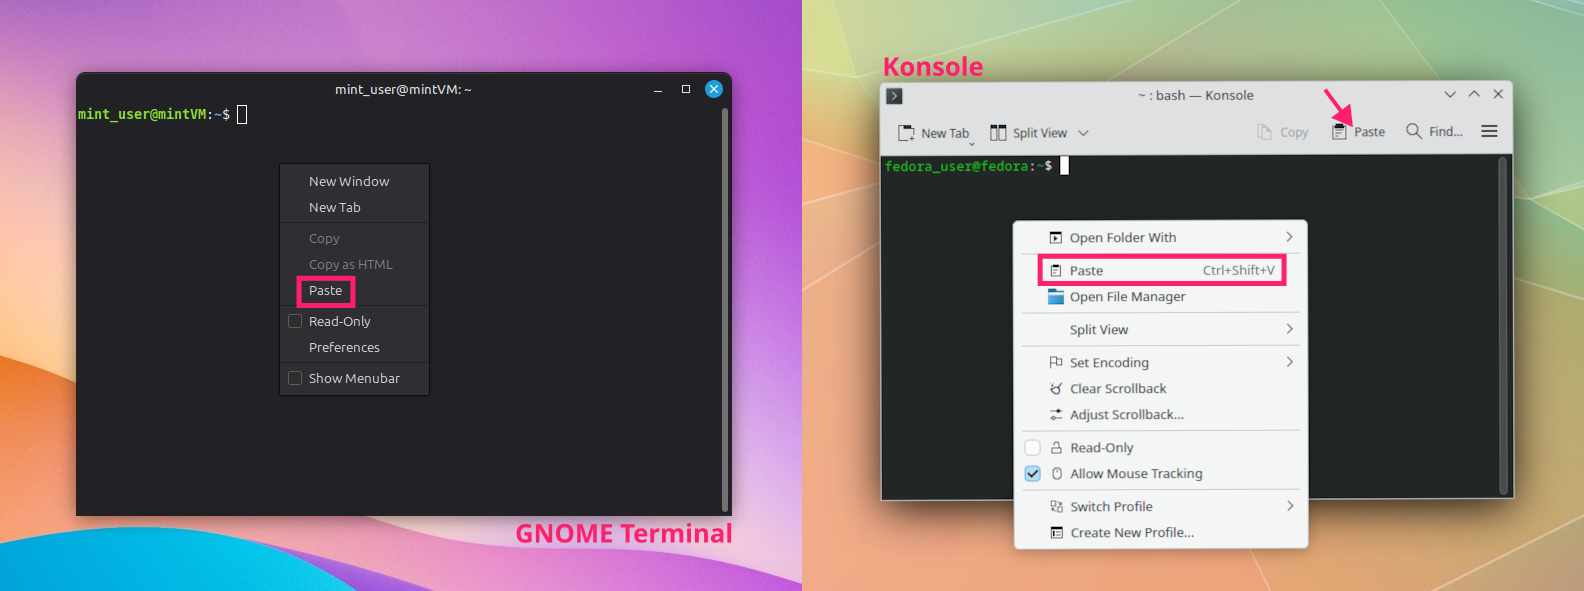Select Adjust Scrollback menu entry

coord(1161,415)
